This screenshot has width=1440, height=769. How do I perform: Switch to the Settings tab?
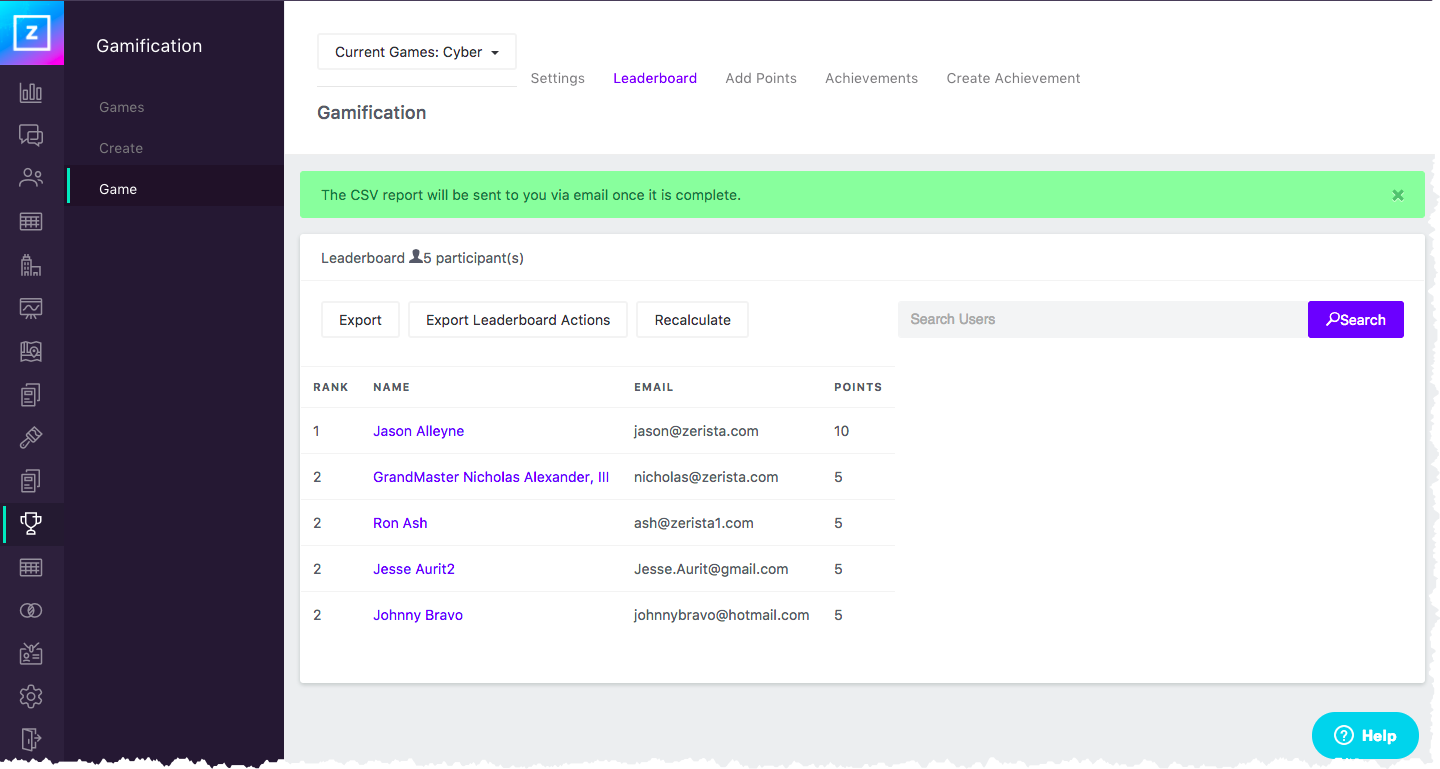tap(557, 78)
